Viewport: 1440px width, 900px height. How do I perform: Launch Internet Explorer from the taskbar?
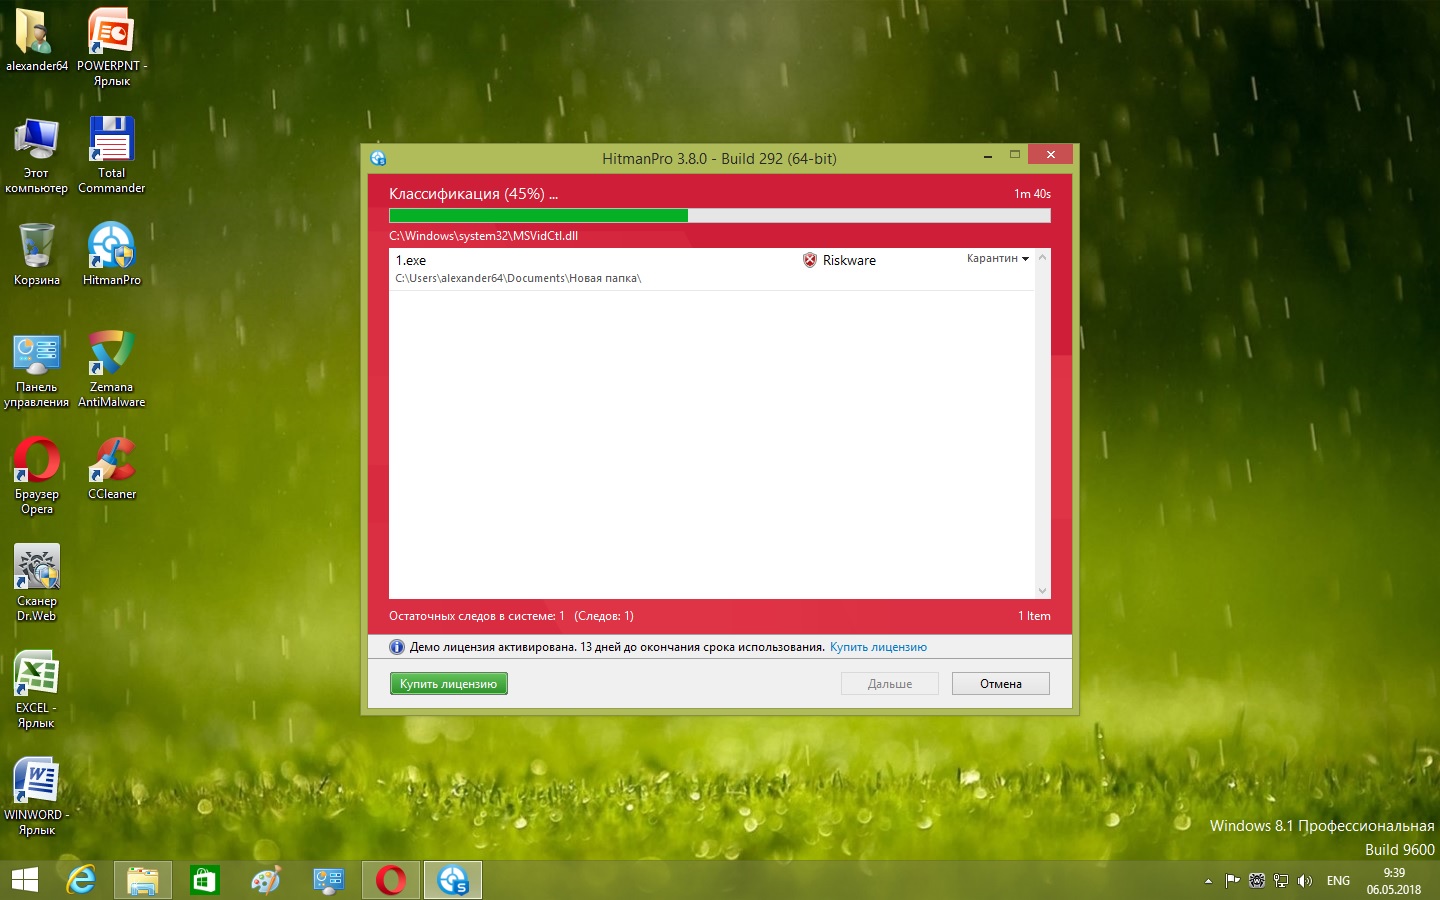coord(81,880)
